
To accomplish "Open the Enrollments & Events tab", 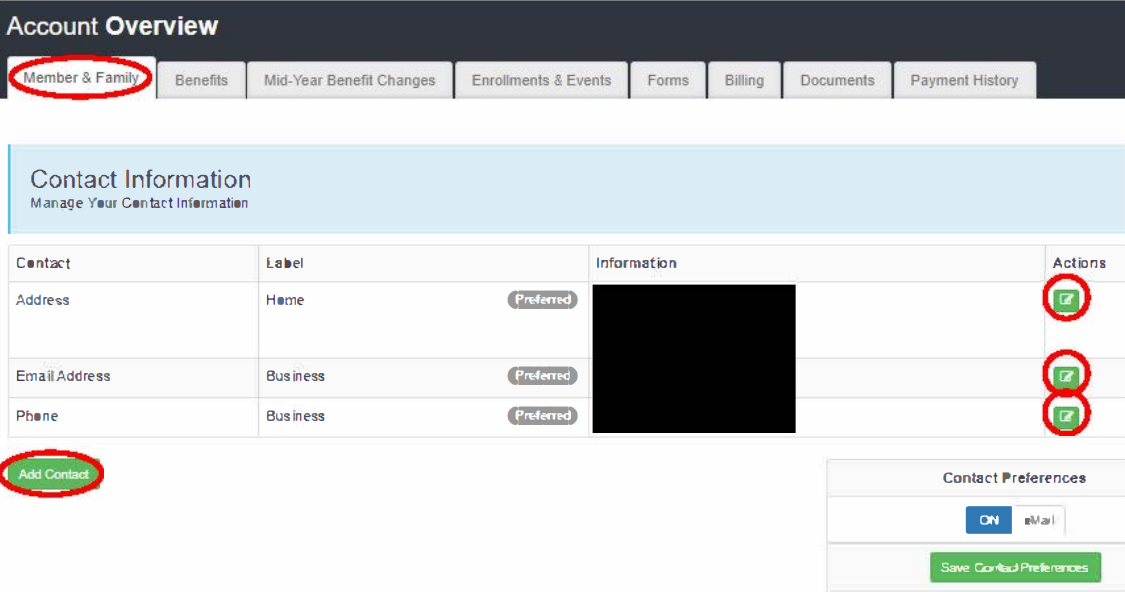I will coord(541,80).
